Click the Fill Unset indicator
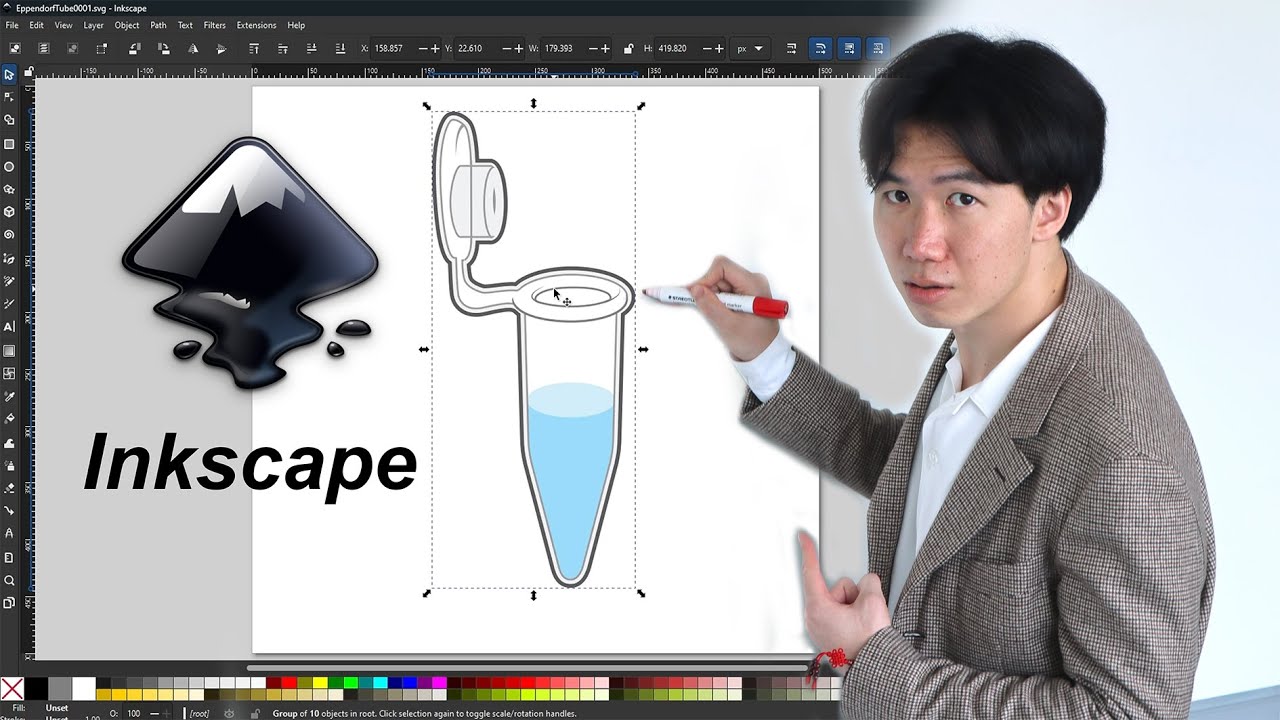Image resolution: width=1280 pixels, height=720 pixels. point(57,708)
